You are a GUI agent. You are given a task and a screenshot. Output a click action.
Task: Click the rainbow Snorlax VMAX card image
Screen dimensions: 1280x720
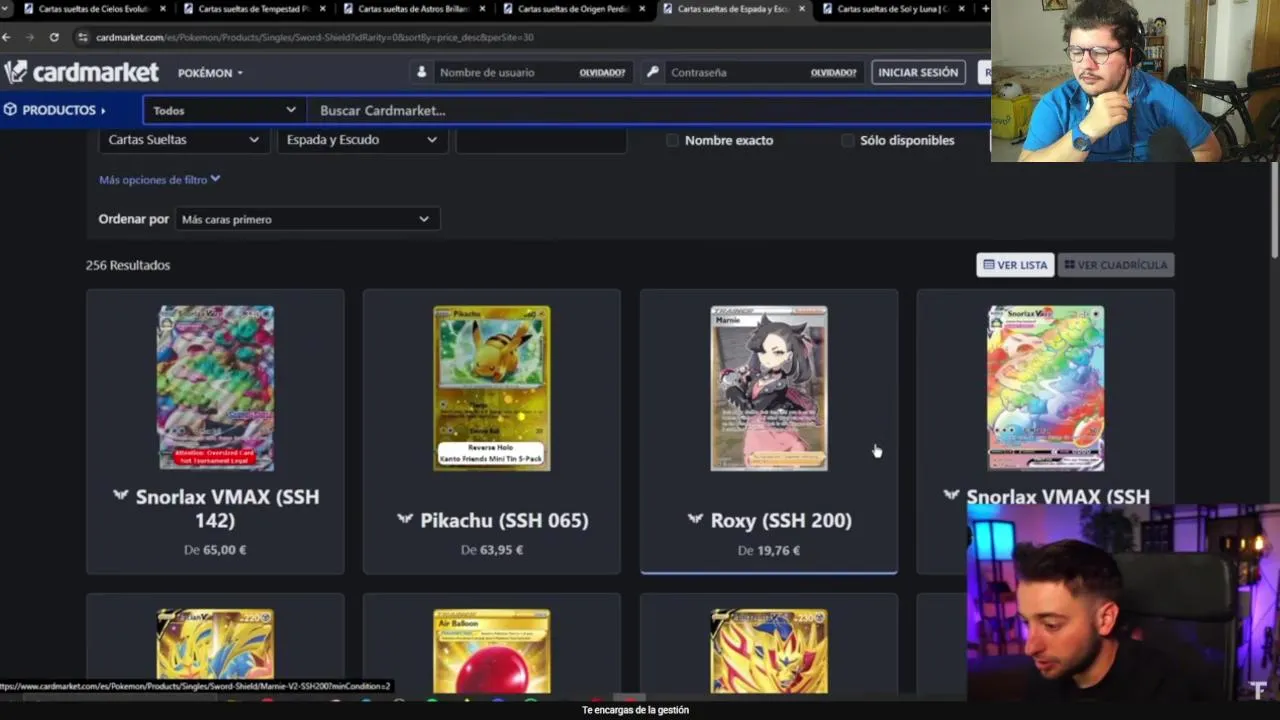(x=1046, y=388)
